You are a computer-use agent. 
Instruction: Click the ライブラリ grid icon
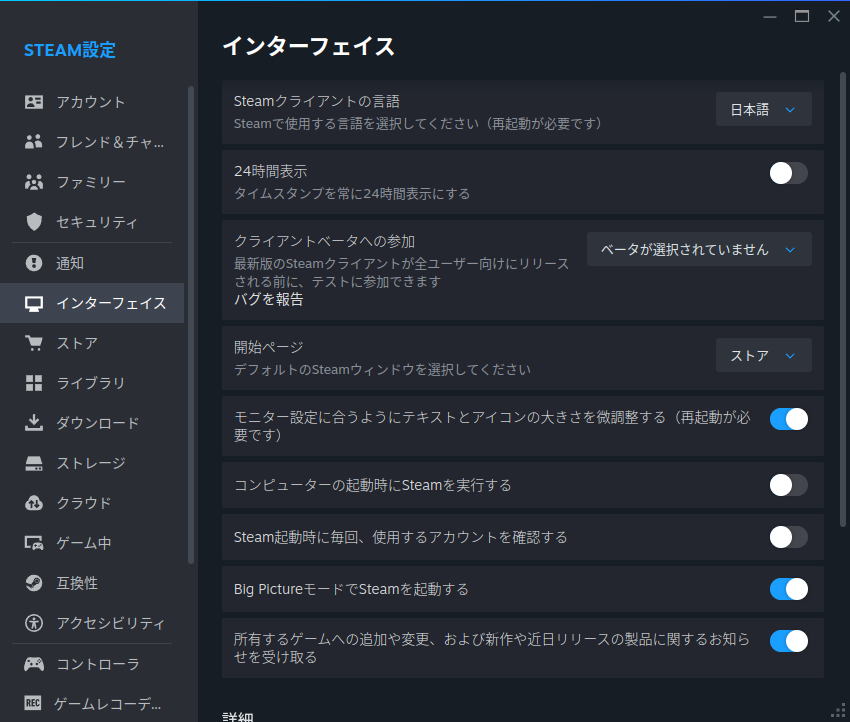[x=34, y=383]
